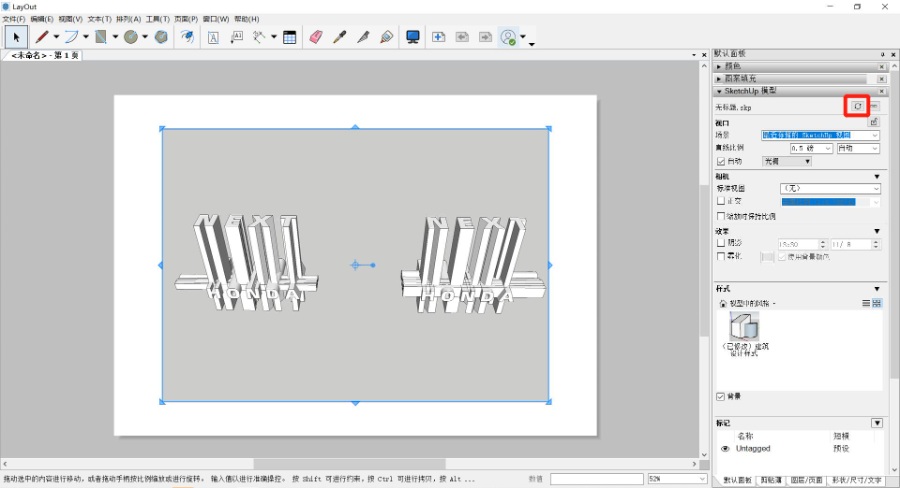Screen dimensions: 900x488
Task: Switch to the 剪贴簿 tray tab
Action: point(771,480)
